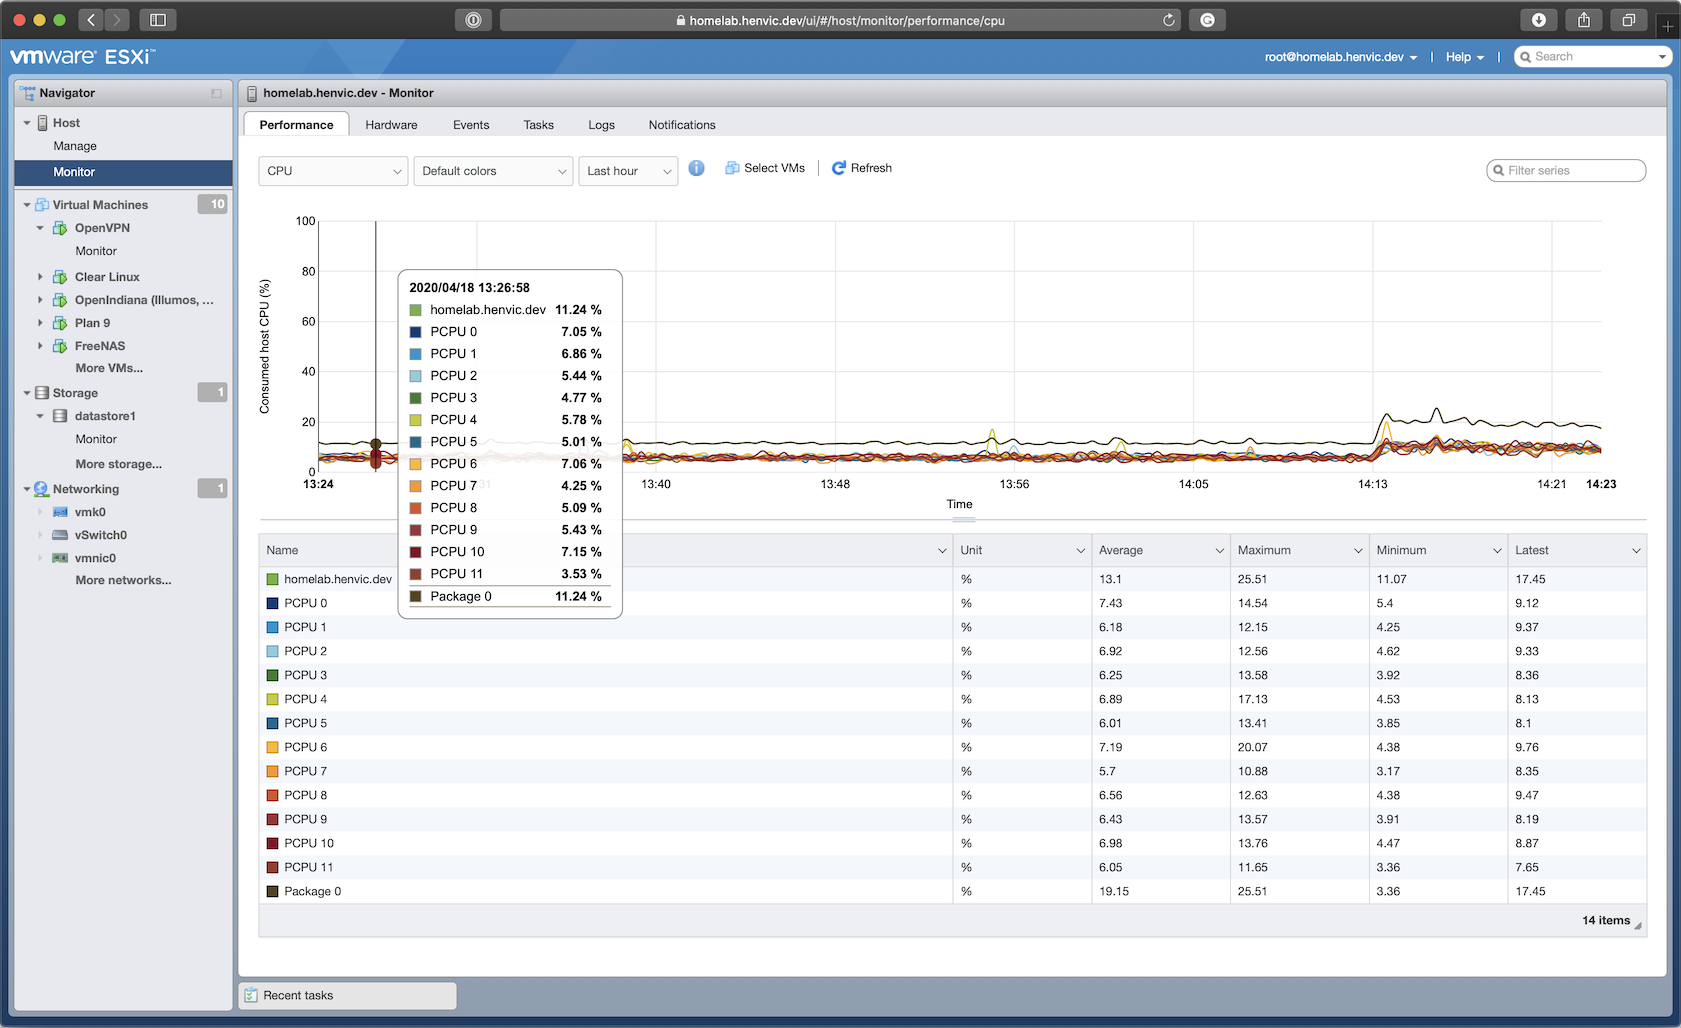This screenshot has height=1028, width=1681.
Task: Click the datastore1 icon
Action: [60, 416]
